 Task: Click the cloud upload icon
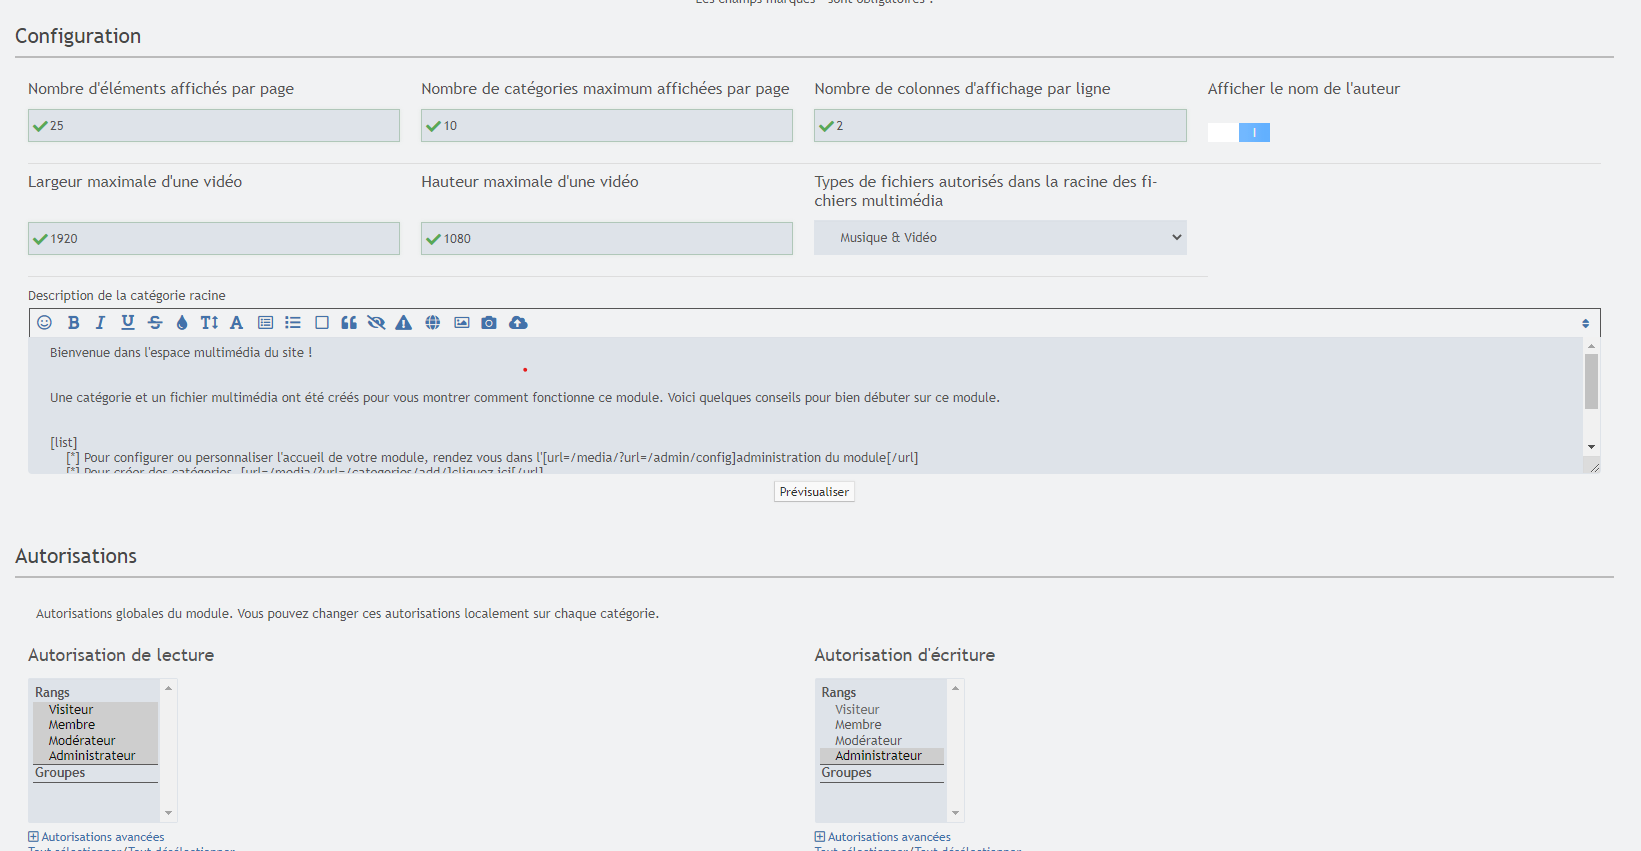[518, 322]
